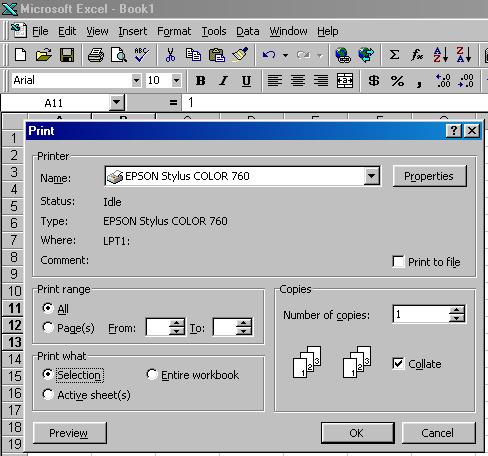Enable Print to file checkbox

point(398,262)
